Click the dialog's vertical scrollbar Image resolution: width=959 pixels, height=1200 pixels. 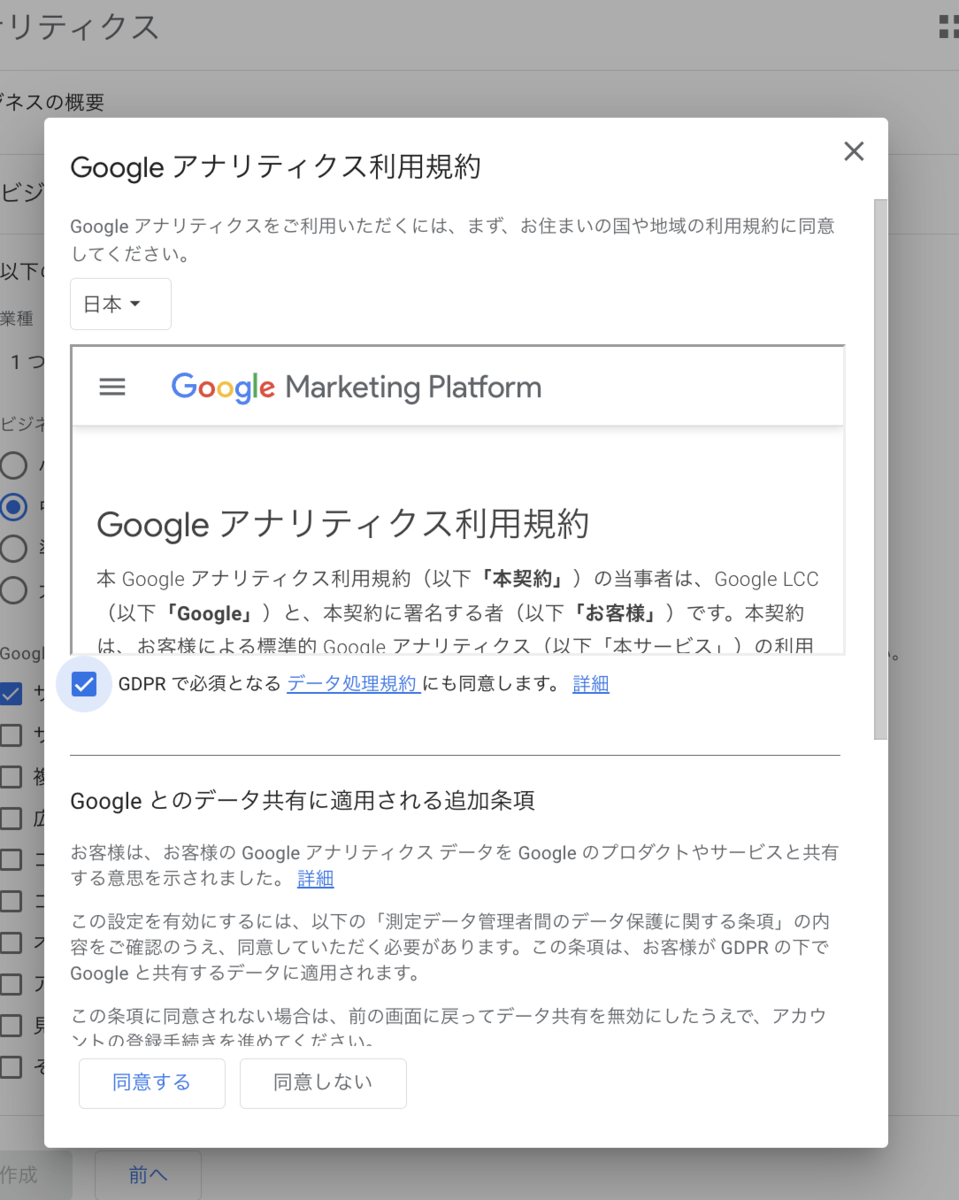pyautogui.click(x=881, y=470)
